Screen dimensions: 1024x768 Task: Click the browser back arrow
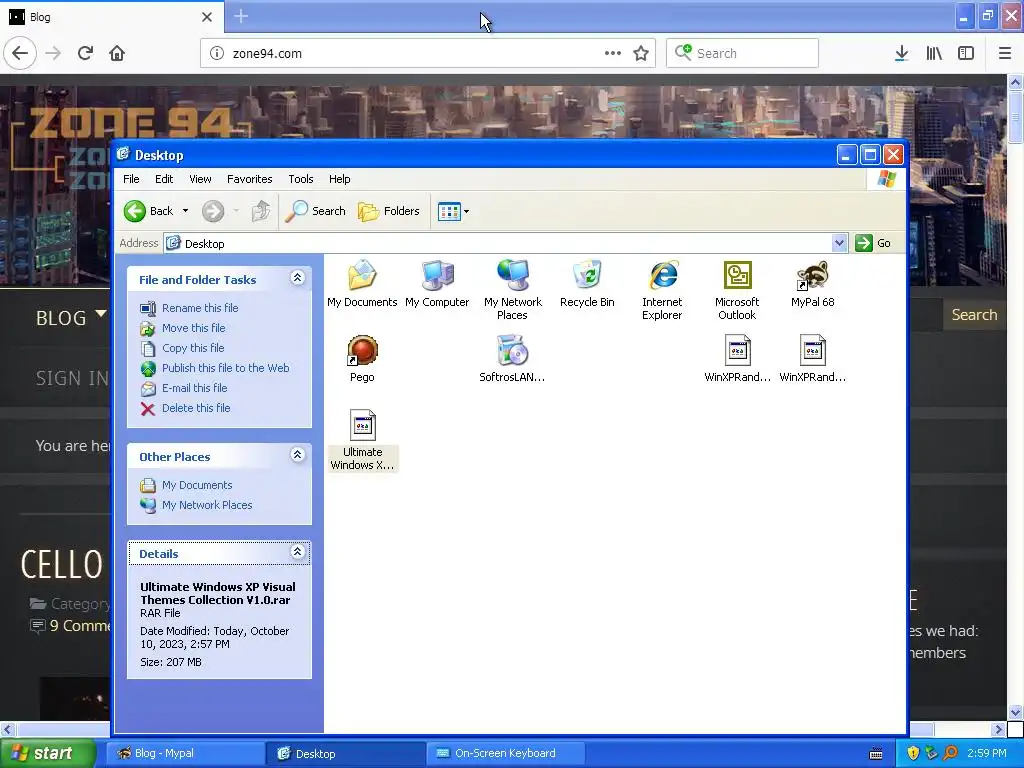tap(20, 53)
